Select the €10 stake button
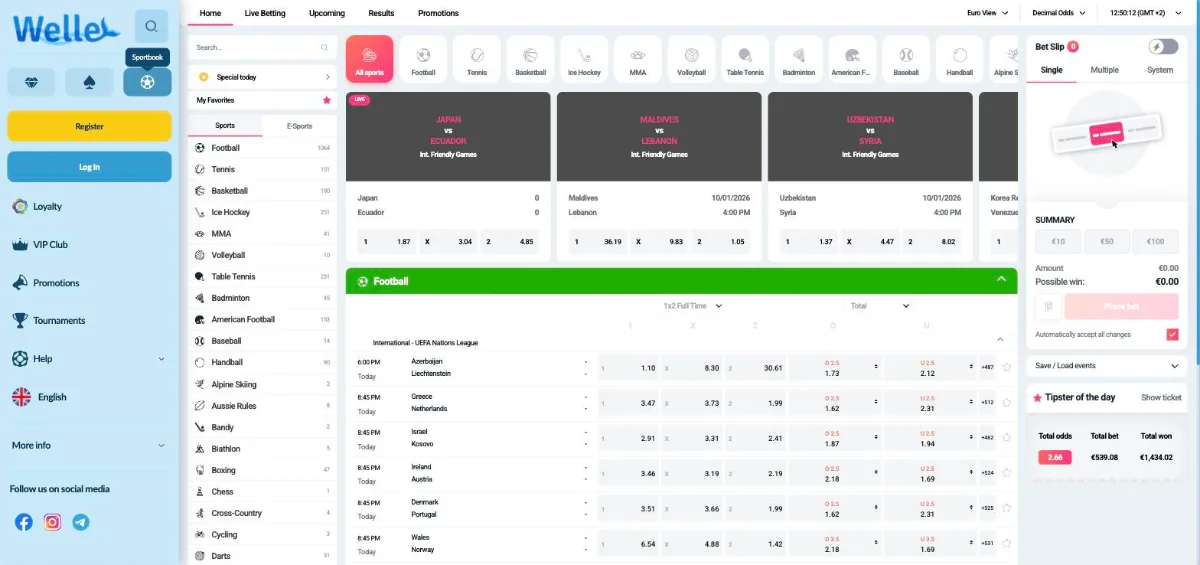The height and width of the screenshot is (565, 1200). point(1059,241)
